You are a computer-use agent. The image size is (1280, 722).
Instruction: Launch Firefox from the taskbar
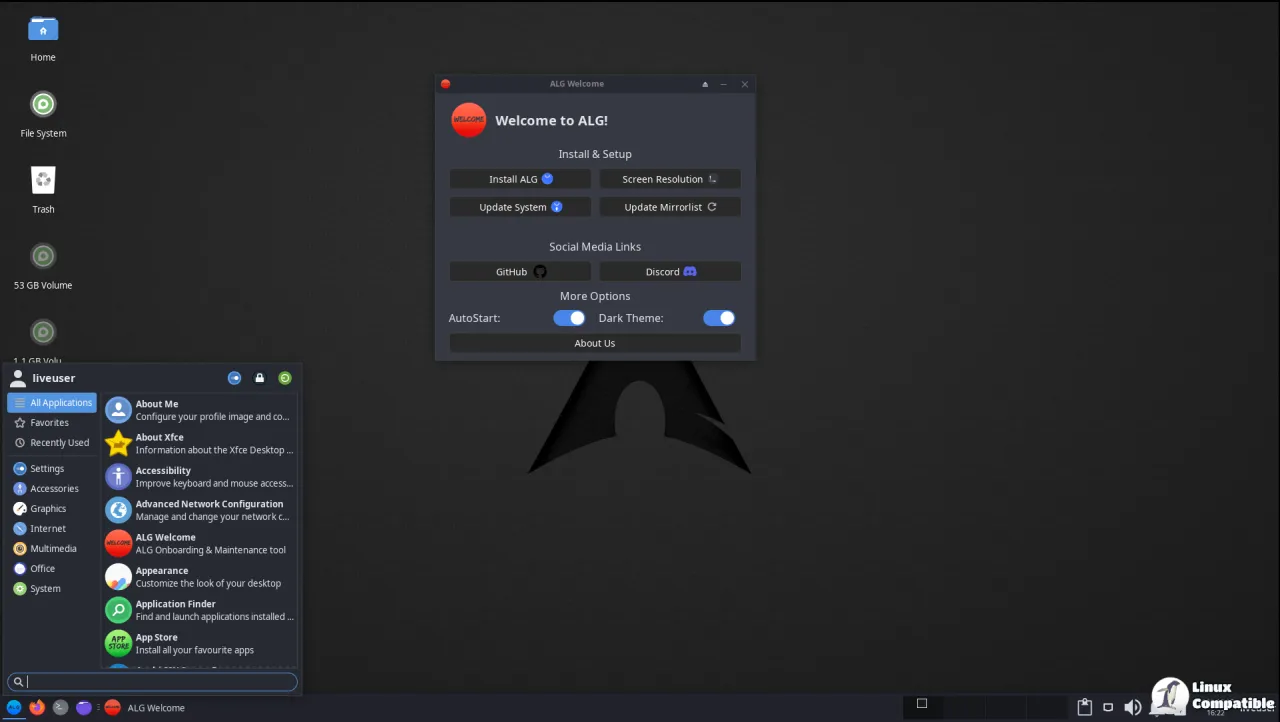coord(37,707)
